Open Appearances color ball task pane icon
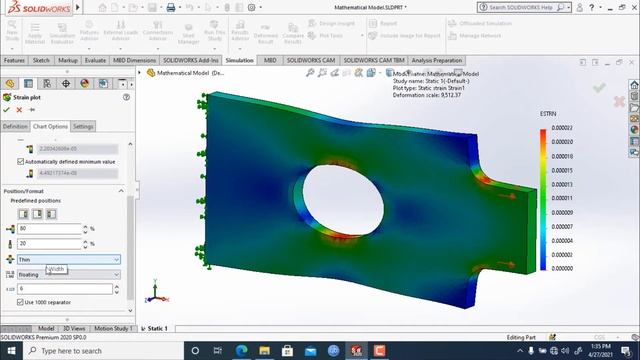640x360 pixels. point(634,130)
